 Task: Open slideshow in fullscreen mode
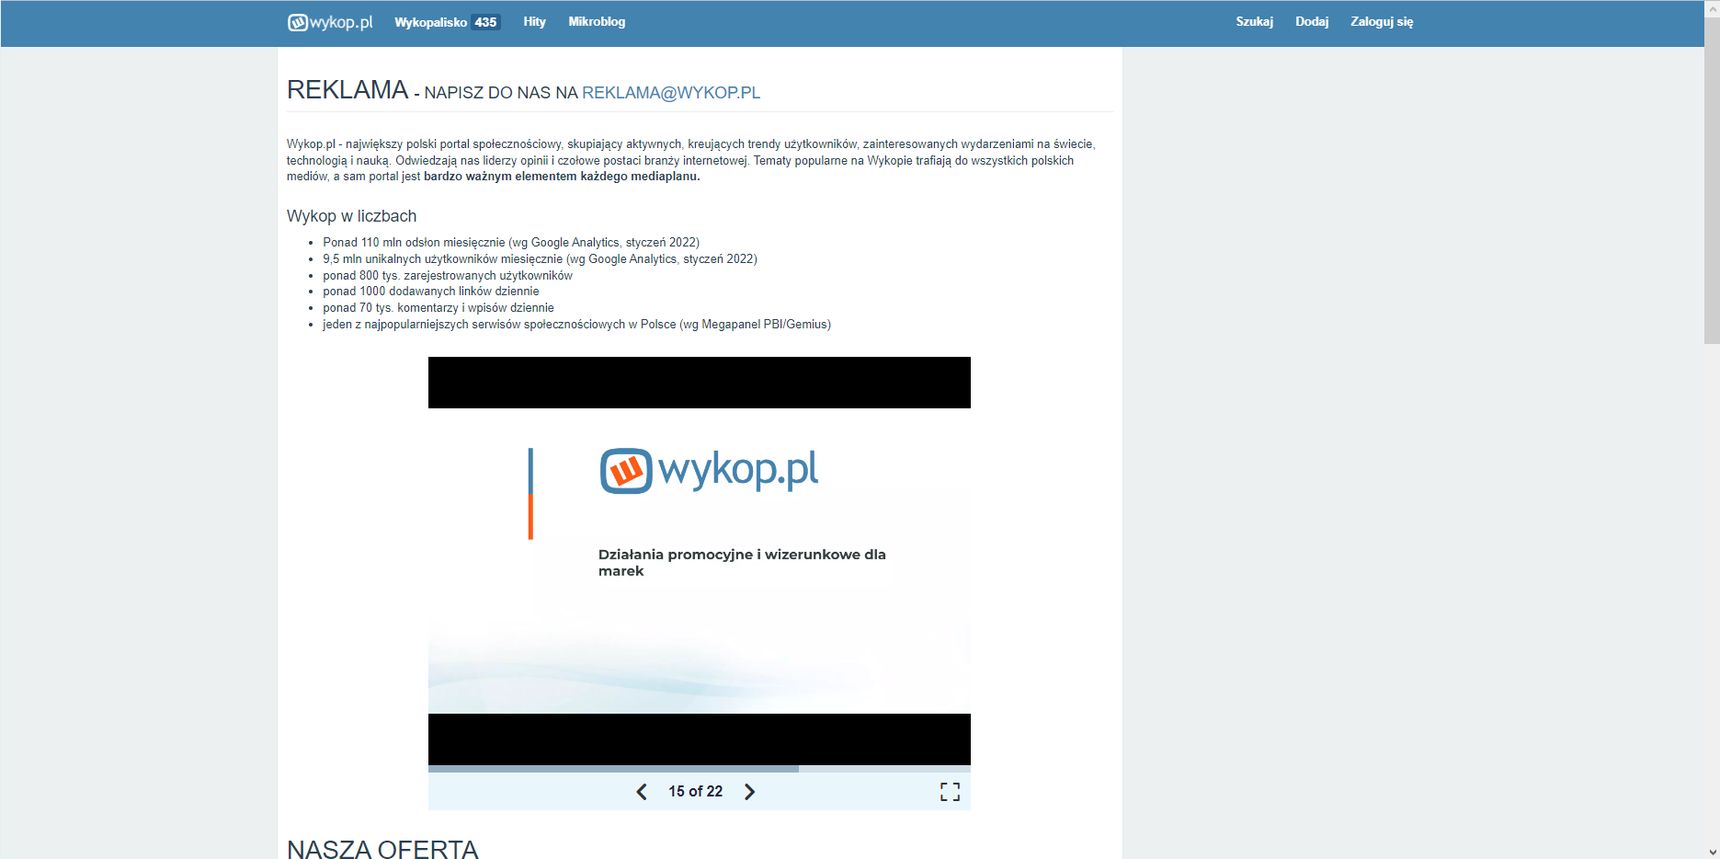(x=950, y=792)
